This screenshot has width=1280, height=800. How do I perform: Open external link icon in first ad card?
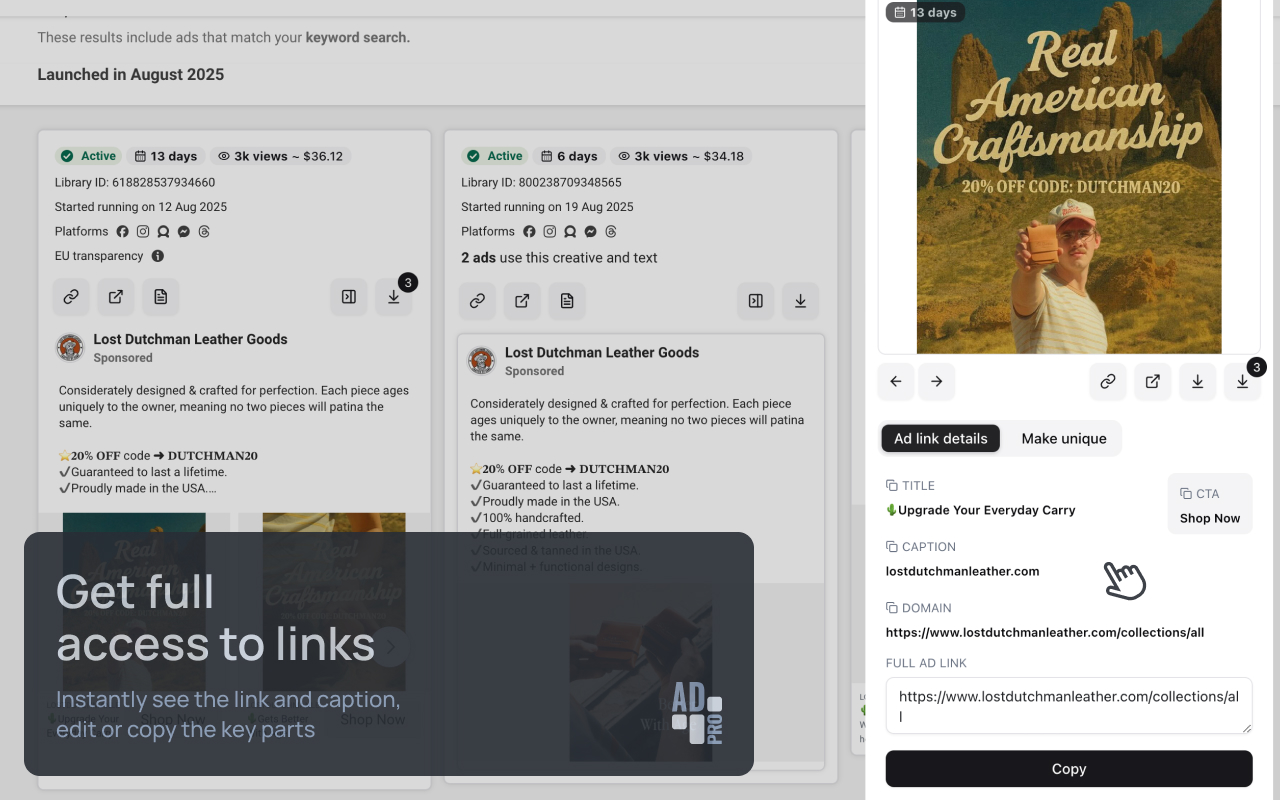tap(116, 297)
